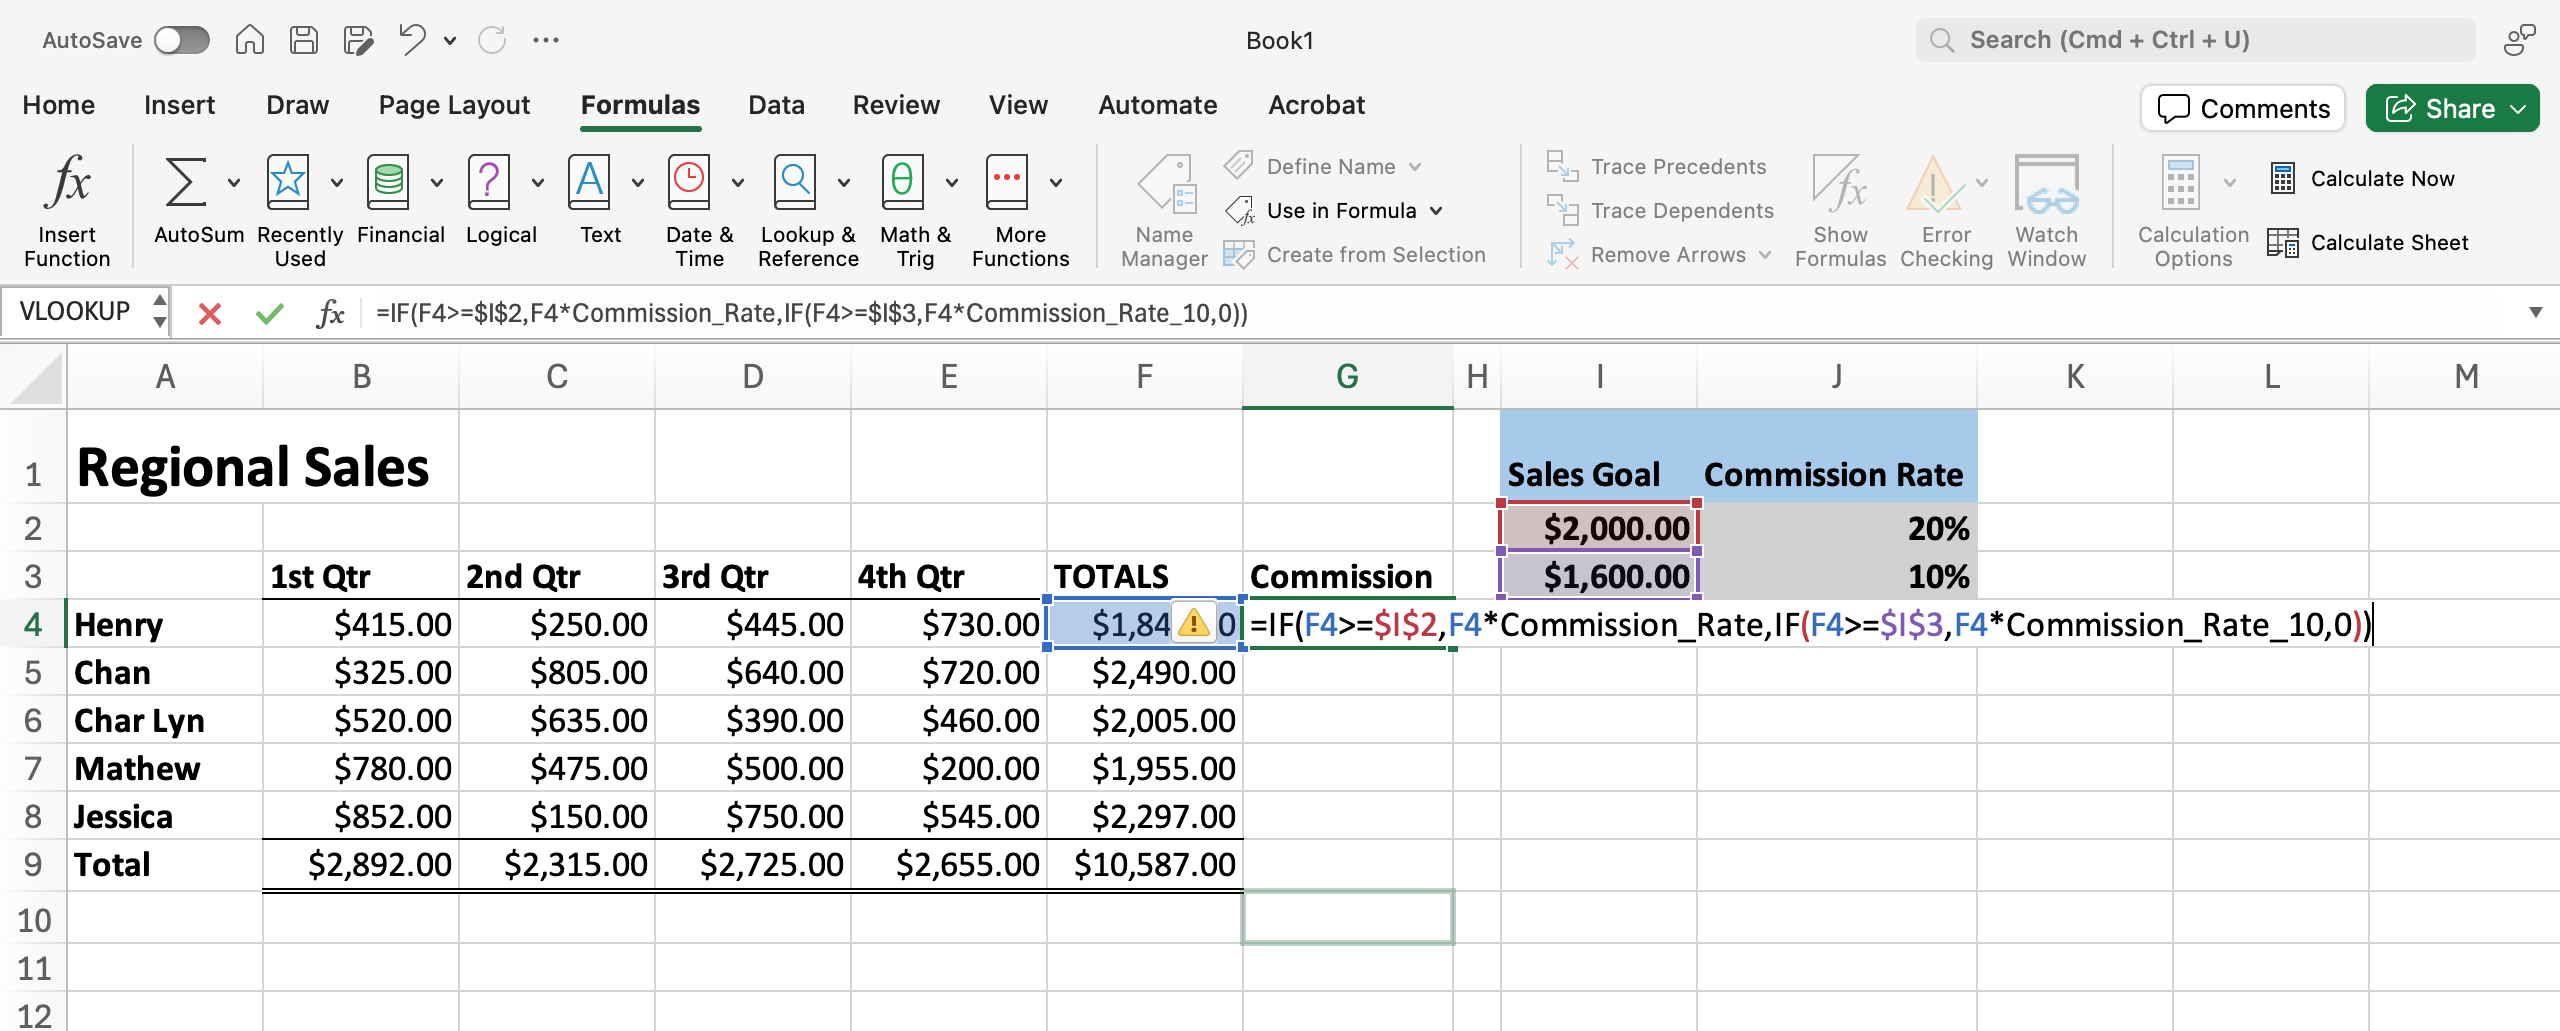The image size is (2560, 1031).
Task: Click the Comments button
Action: click(2243, 108)
